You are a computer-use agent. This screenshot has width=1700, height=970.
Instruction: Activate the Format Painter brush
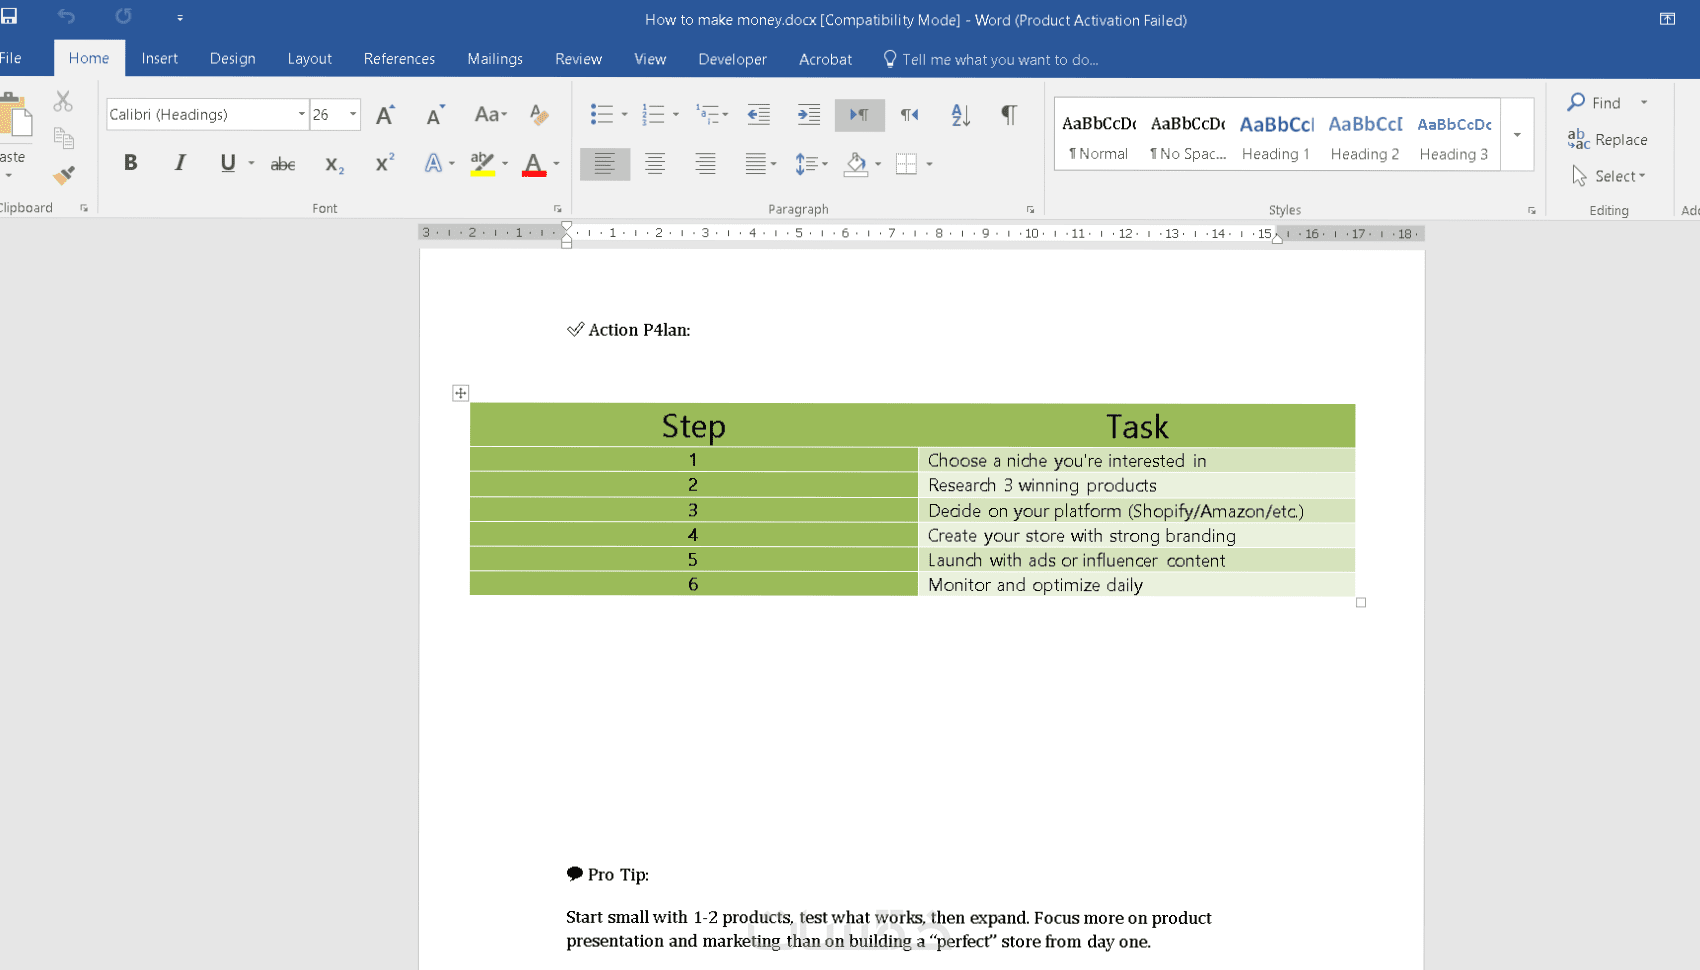(x=64, y=176)
